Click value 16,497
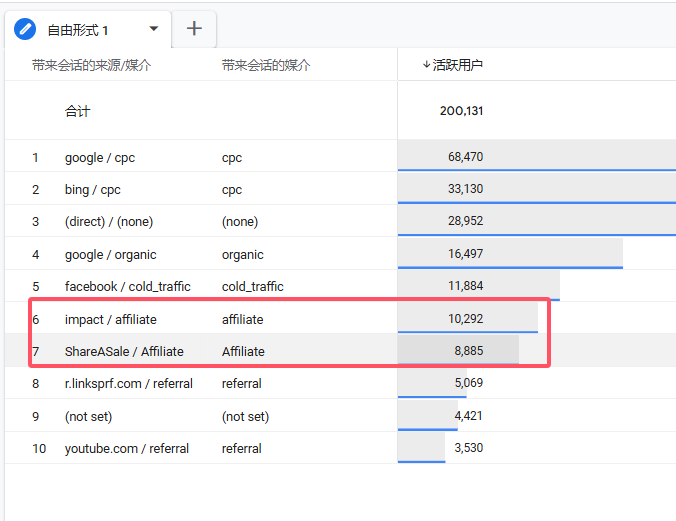676x521 pixels. pyautogui.click(x=465, y=254)
